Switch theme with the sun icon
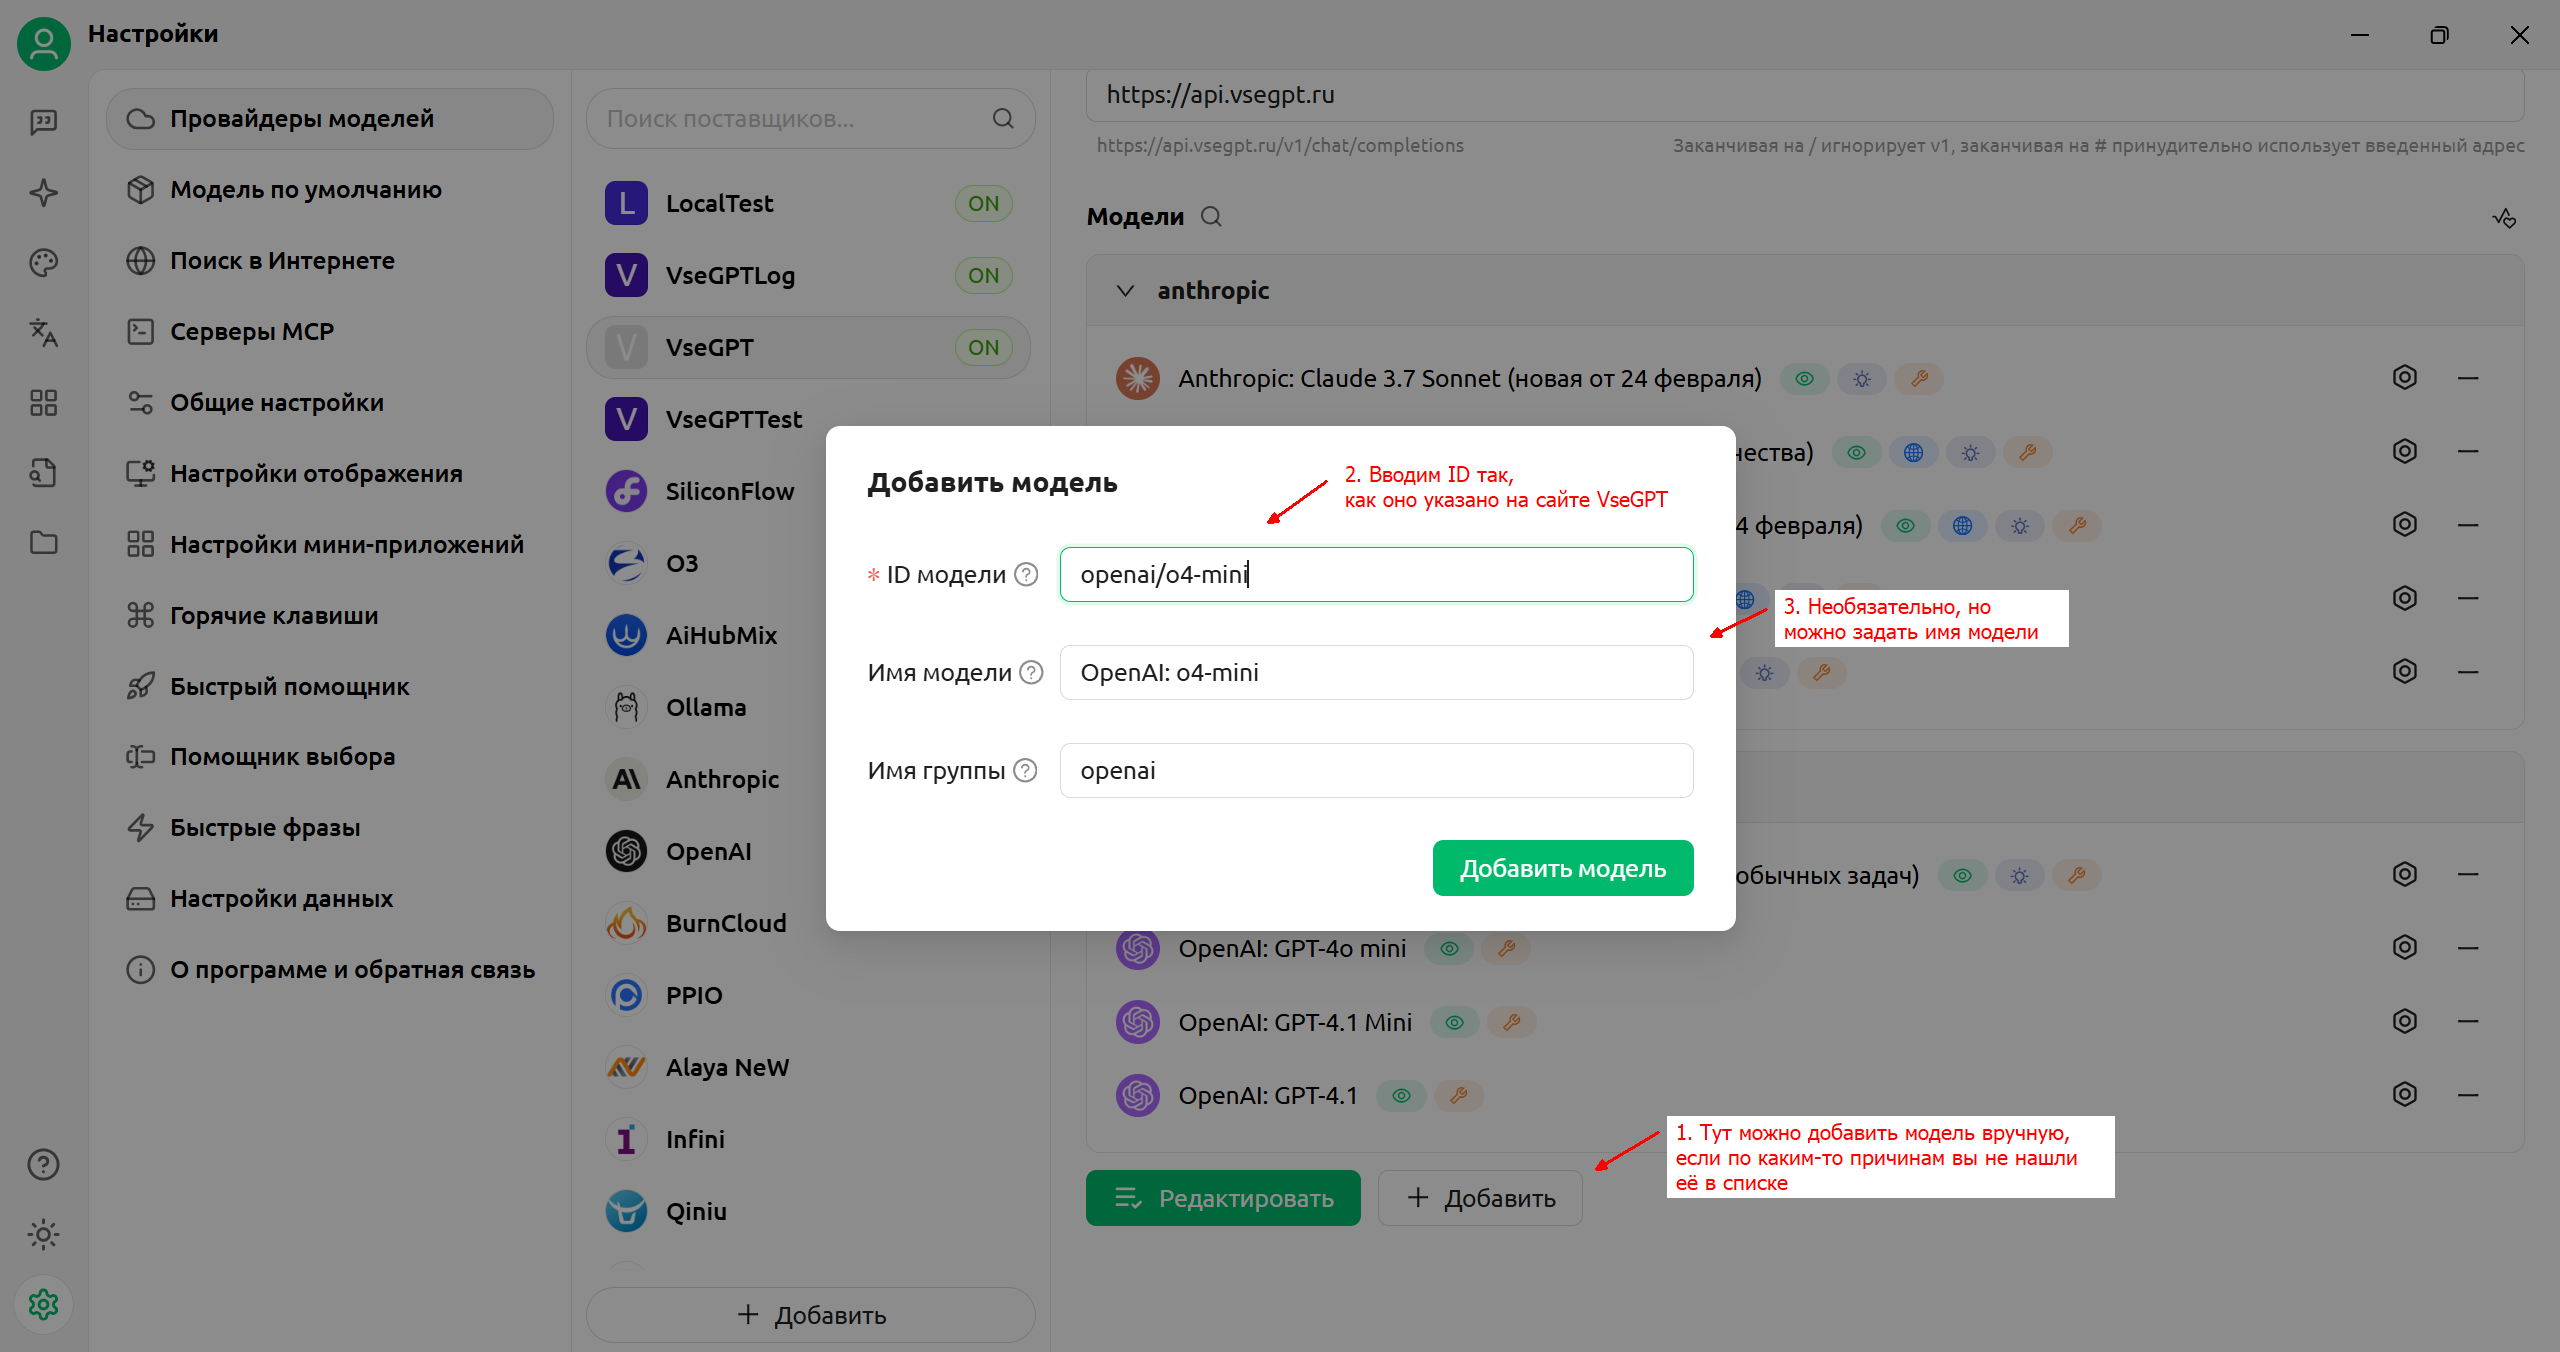 coord(43,1234)
